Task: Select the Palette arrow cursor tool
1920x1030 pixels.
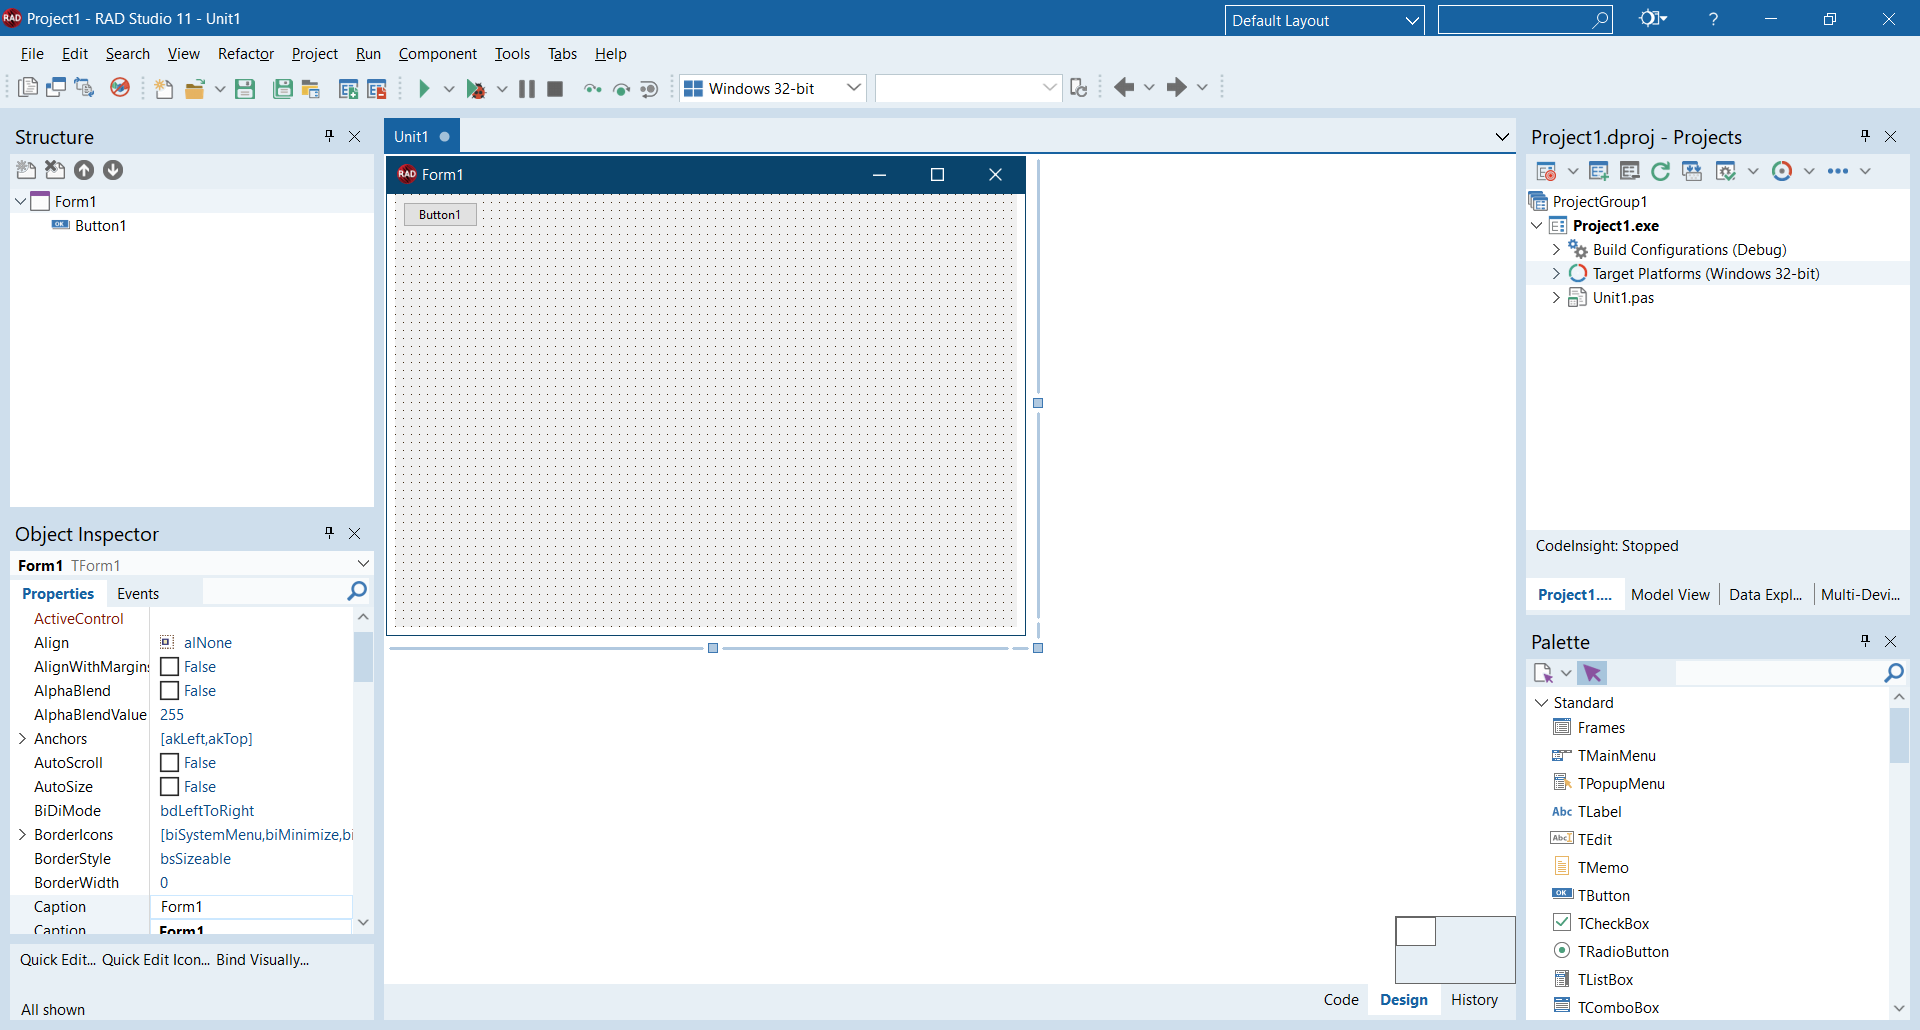Action: [x=1592, y=673]
